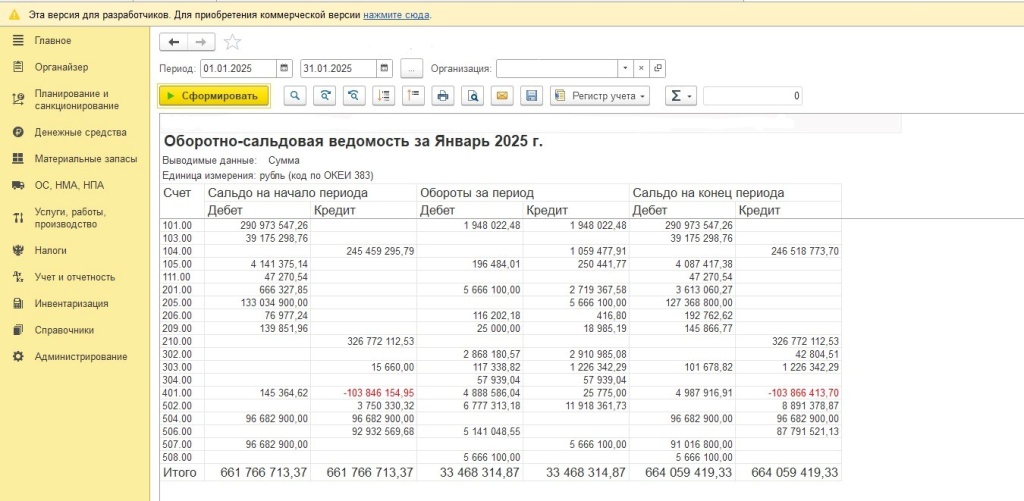Open calendar for end date 31.01.2025
Image resolution: width=1024 pixels, height=501 pixels.
[x=385, y=68]
